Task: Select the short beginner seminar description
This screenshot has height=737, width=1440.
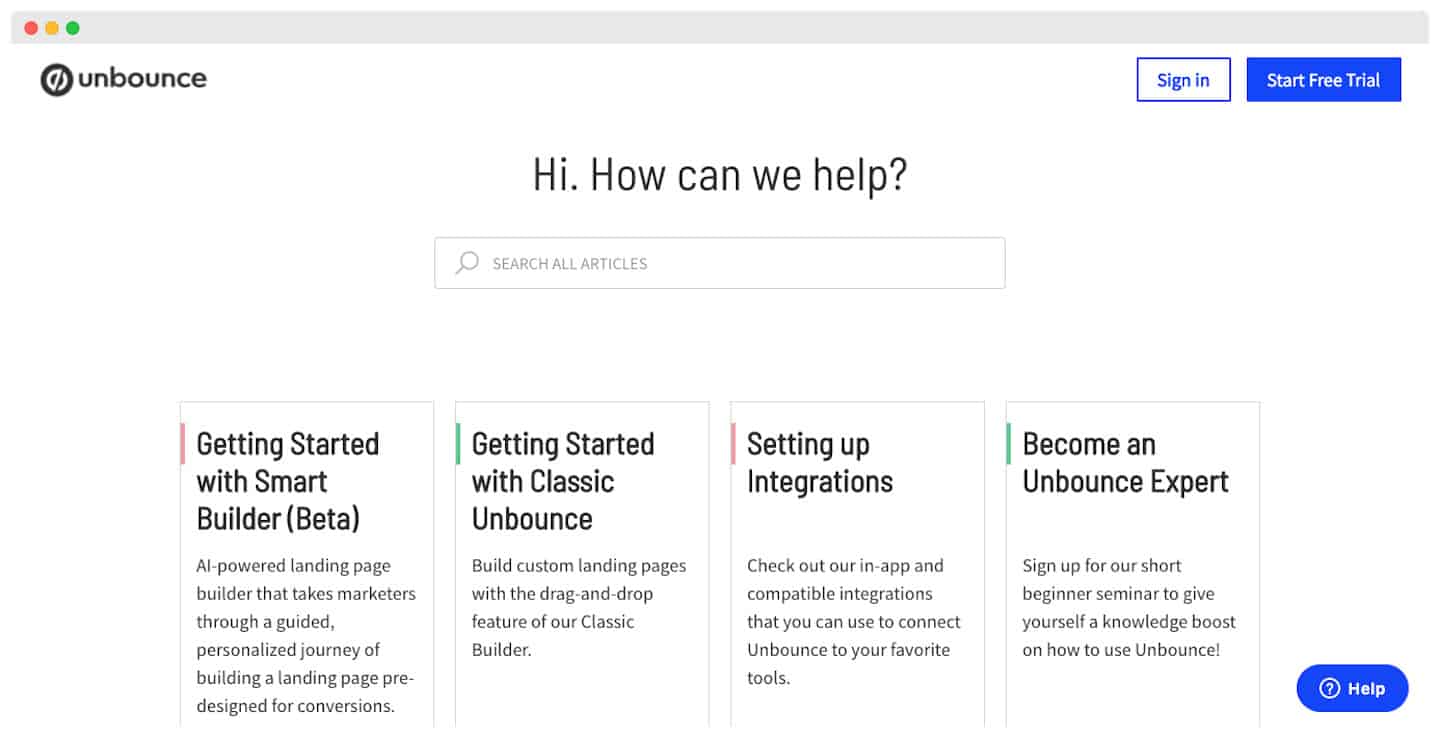Action: (1129, 607)
